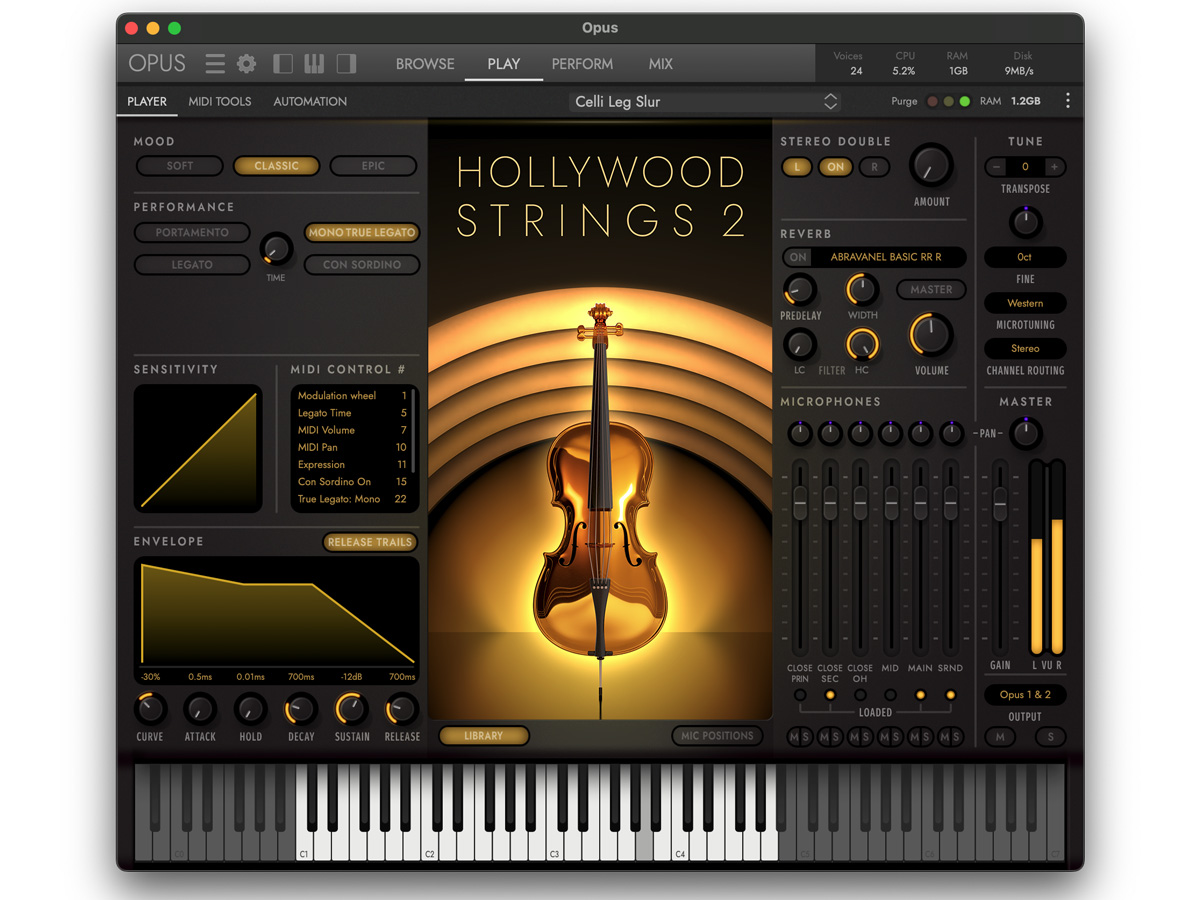1200x900 pixels.
Task: Enable Legato performance mode
Action: (192, 265)
